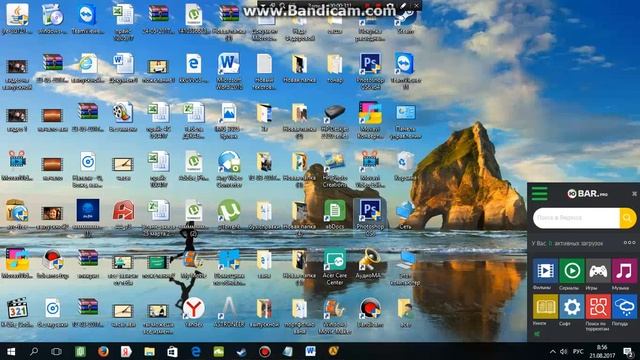
Task: Select the abDocs desktop shortcut
Action: [x=335, y=215]
